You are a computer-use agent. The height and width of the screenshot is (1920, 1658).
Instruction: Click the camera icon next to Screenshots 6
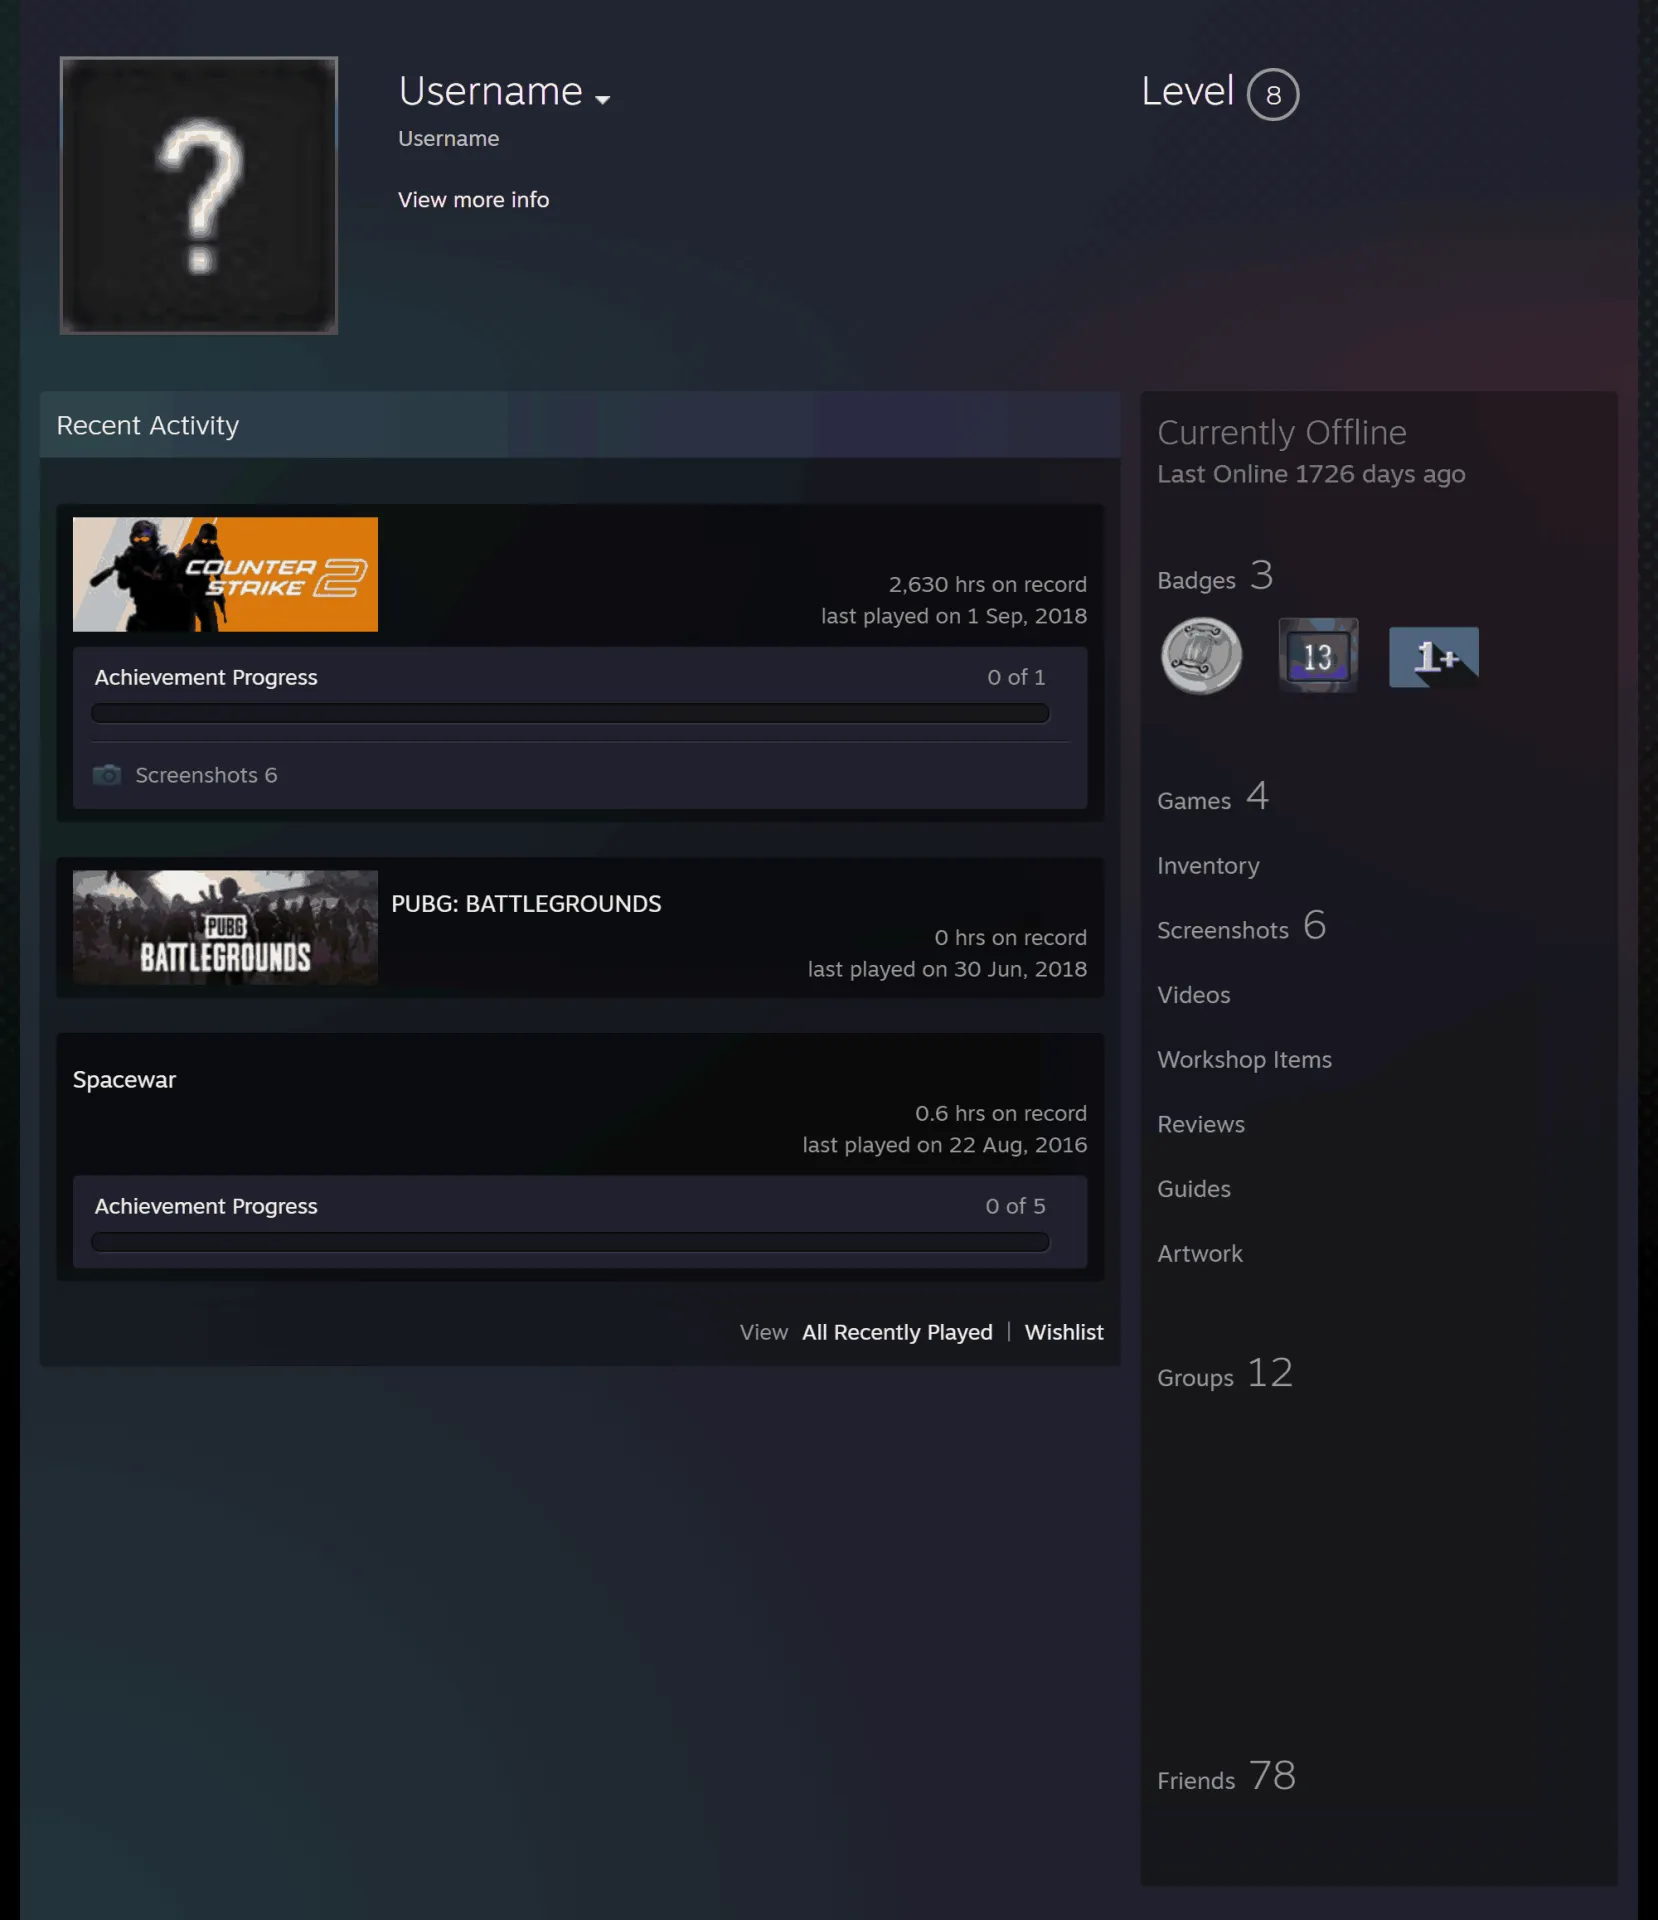point(107,775)
